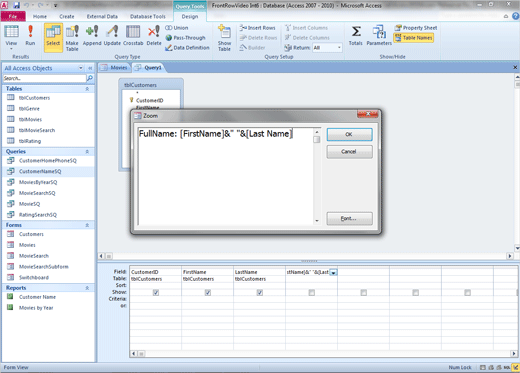The image size is (520, 373).
Task: Toggle Table Names visibility
Action: point(413,38)
